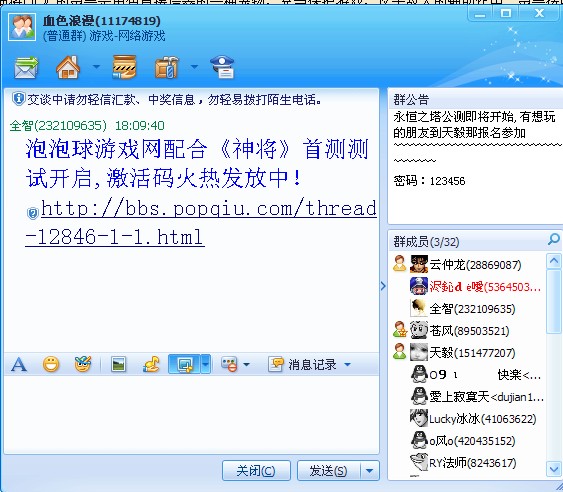Image resolution: width=563 pixels, height=492 pixels.
Task: Expand the screen capture options arrow
Action: pyautogui.click(x=205, y=365)
